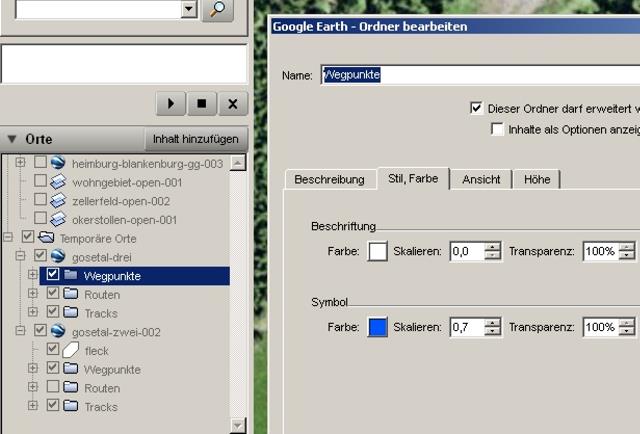This screenshot has width=640, height=434.
Task: Expand the selected Wegpunkte folder node
Action: (33, 274)
